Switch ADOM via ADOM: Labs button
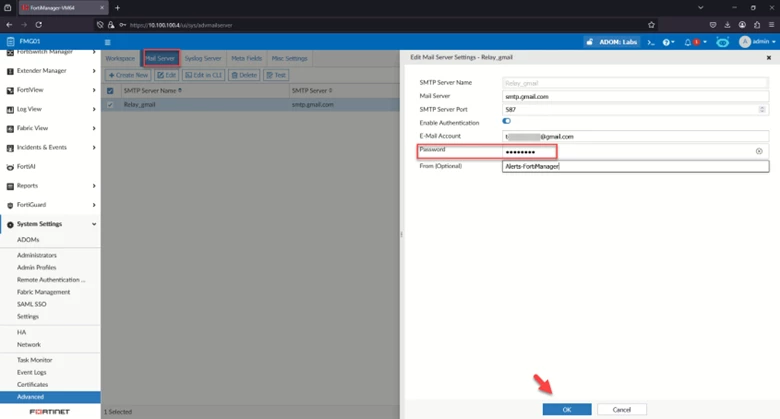The height and width of the screenshot is (419, 780). coord(611,42)
